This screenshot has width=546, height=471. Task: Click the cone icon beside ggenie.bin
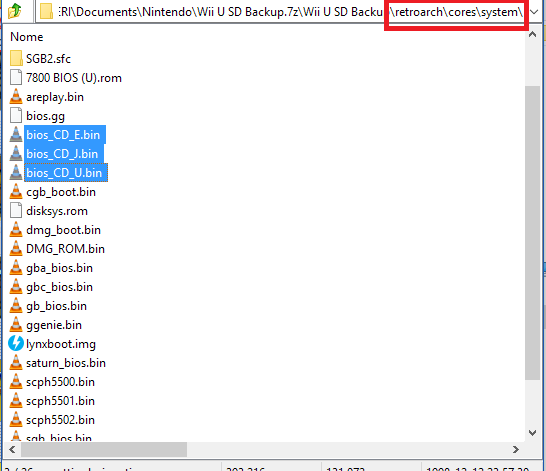tap(16, 324)
